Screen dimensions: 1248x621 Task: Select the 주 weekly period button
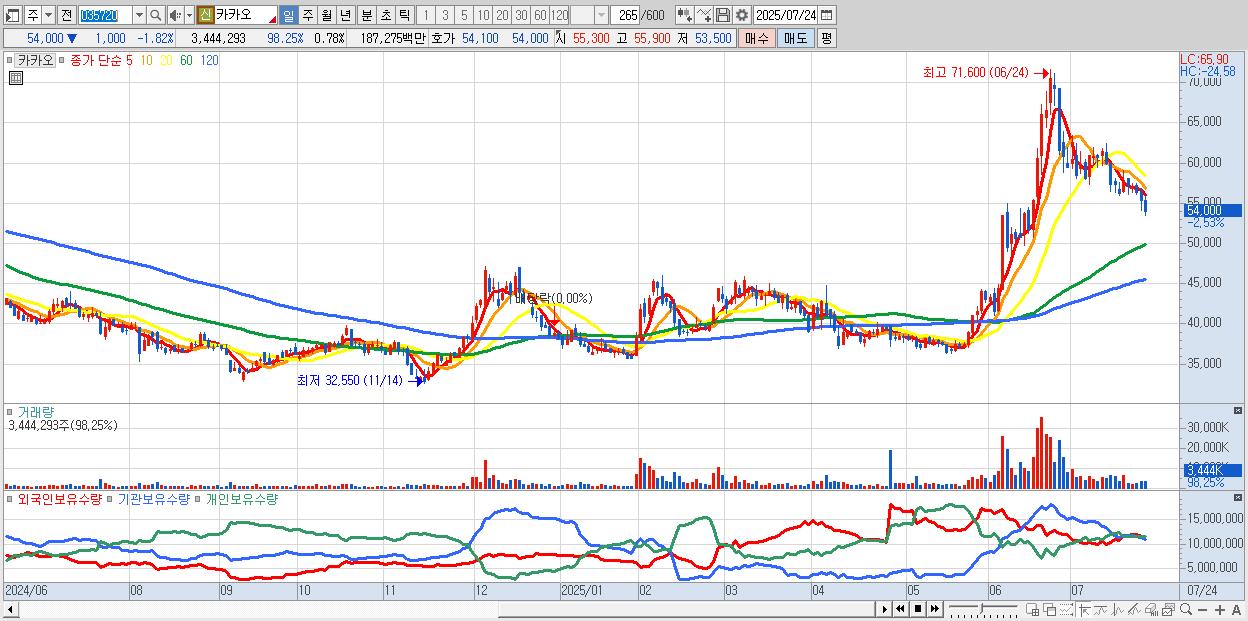[x=307, y=15]
